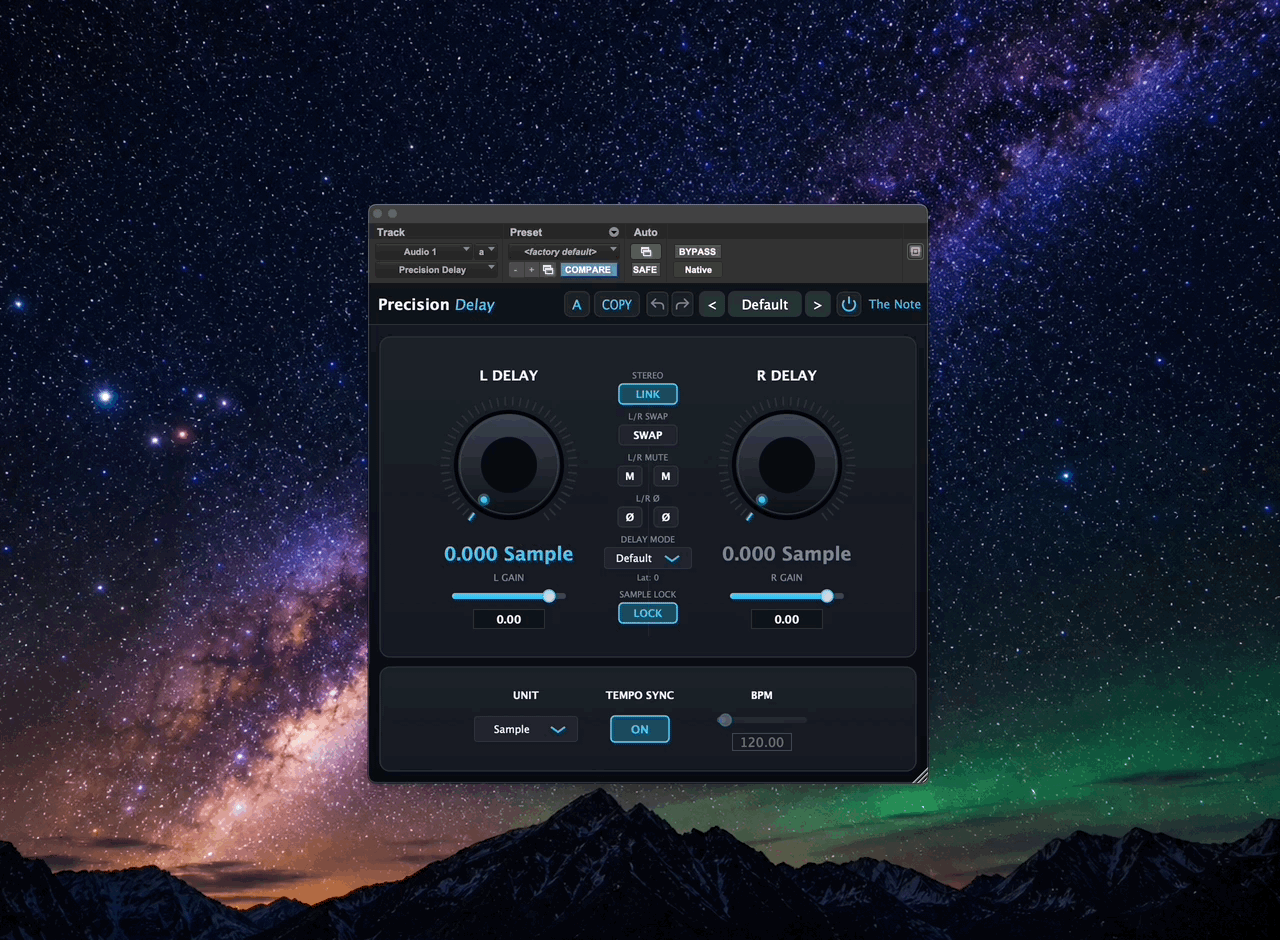
Task: Click the L GAIN 0.00 value field
Action: (509, 619)
